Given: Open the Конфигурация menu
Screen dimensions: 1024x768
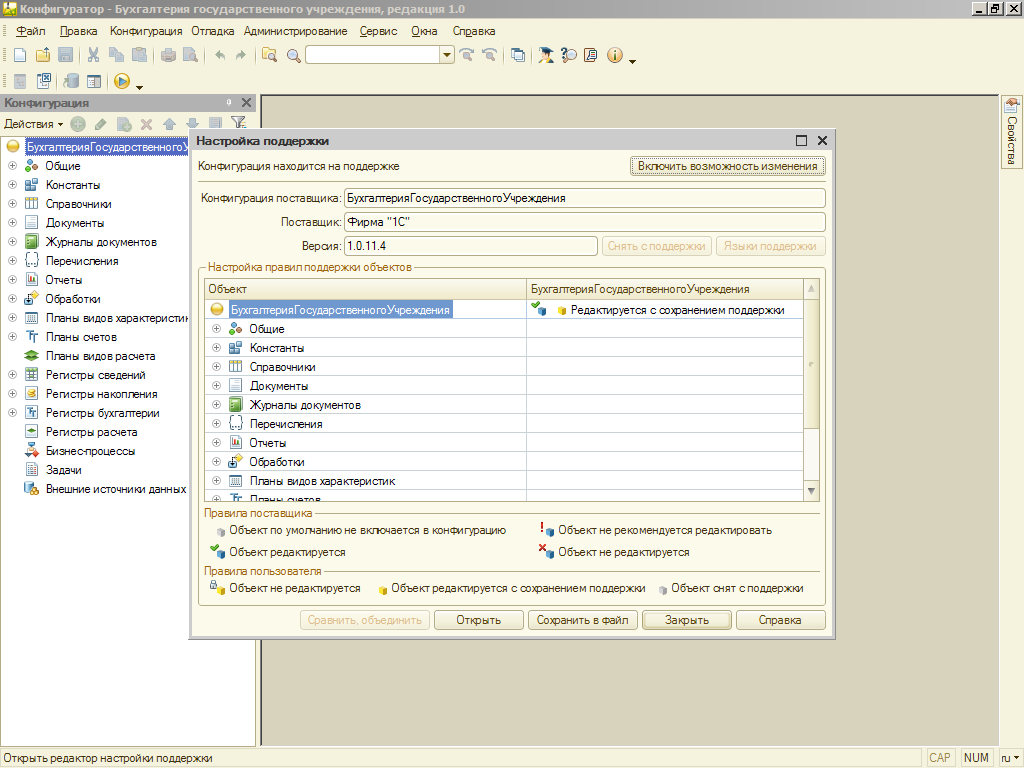Looking at the screenshot, I should point(146,31).
